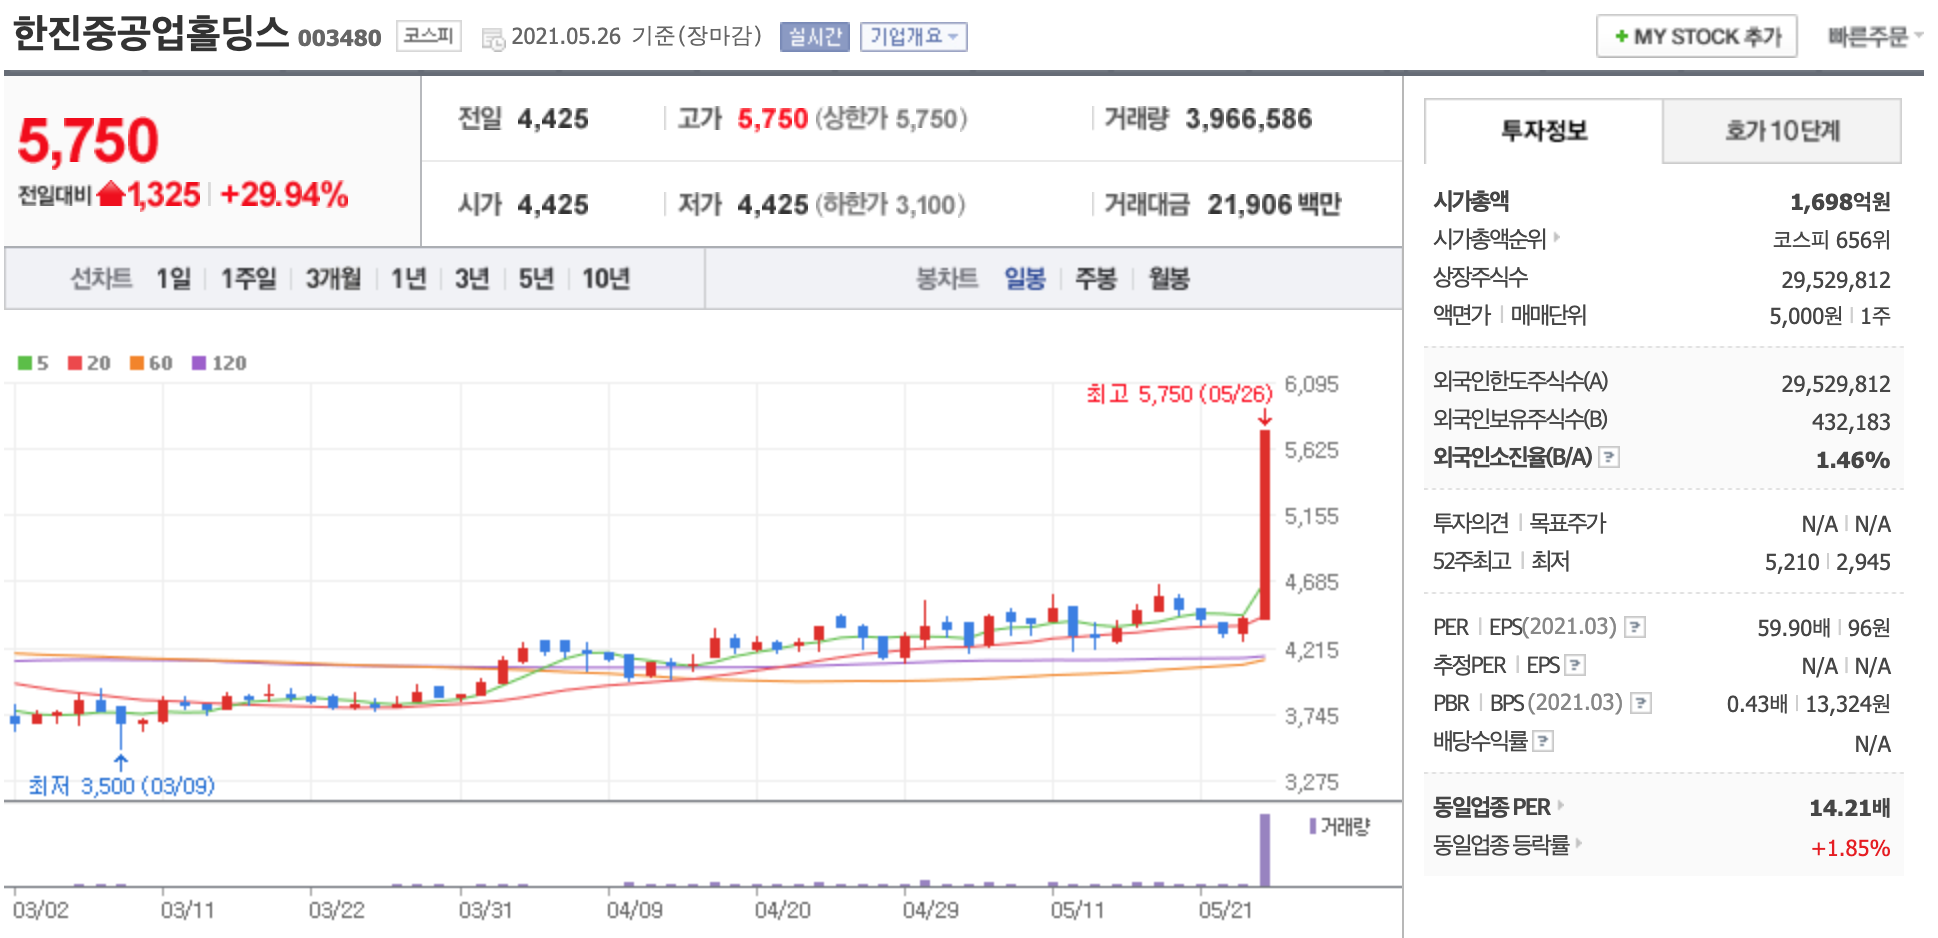Screen dimensions: 1938x938
Task: Click the orange 60-day moving average legend
Action: pyautogui.click(x=151, y=363)
